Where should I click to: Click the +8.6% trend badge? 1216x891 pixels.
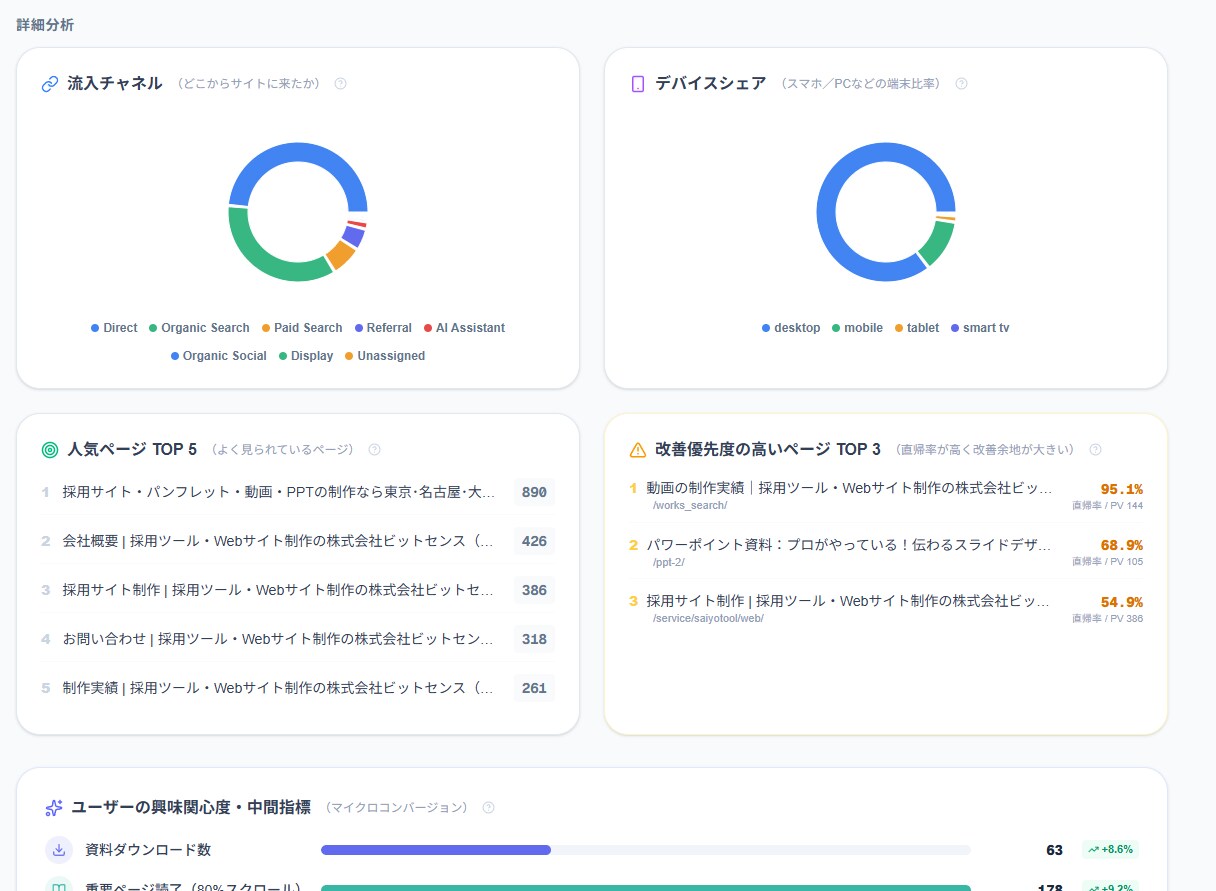click(1110, 850)
